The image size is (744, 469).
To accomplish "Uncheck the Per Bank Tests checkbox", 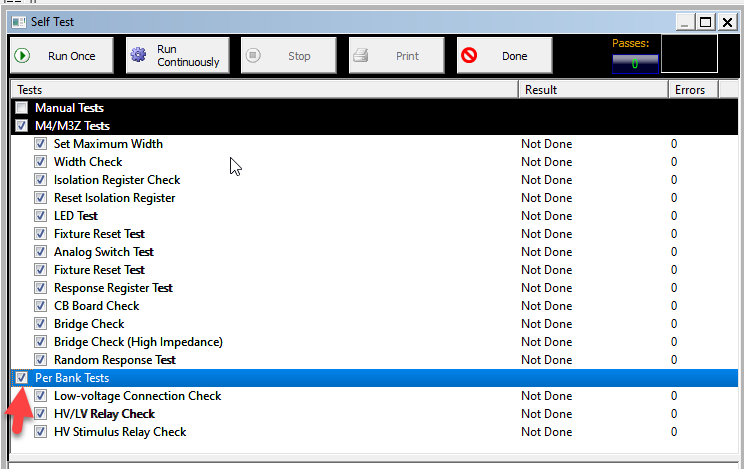I will [x=22, y=378].
